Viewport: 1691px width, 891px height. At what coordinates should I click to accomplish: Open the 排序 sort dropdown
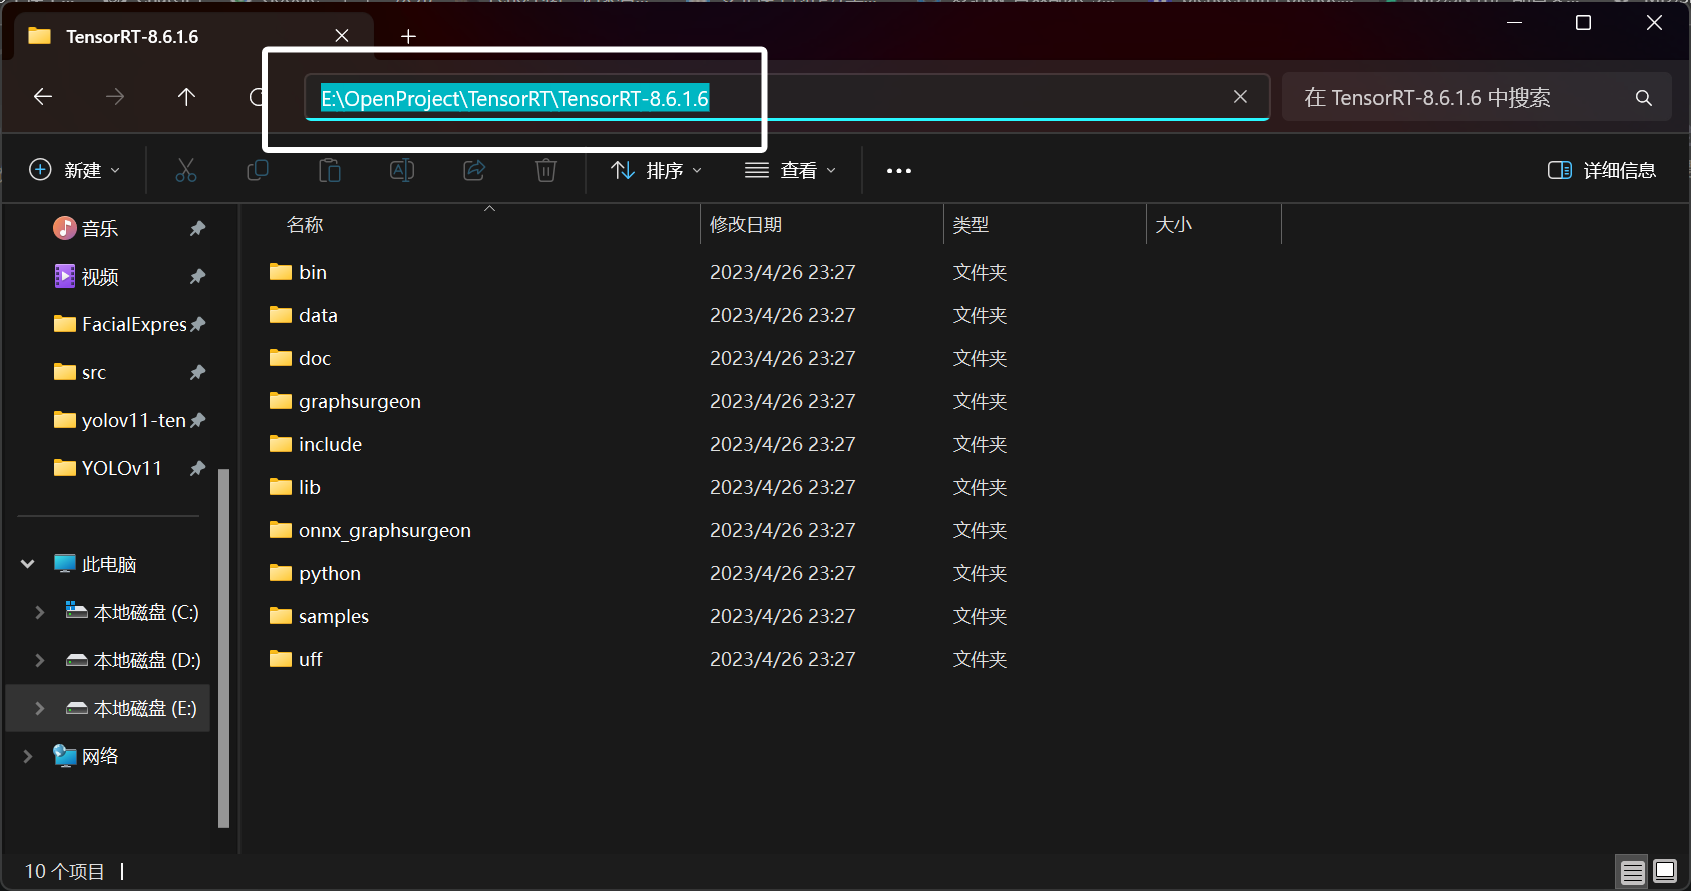(x=656, y=171)
